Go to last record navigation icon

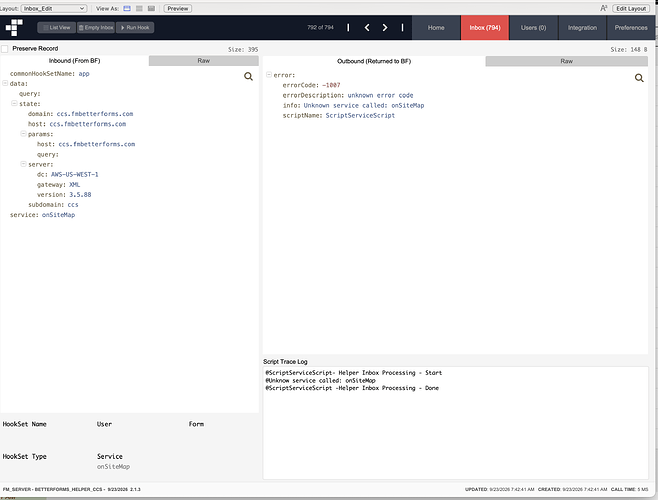[402, 28]
